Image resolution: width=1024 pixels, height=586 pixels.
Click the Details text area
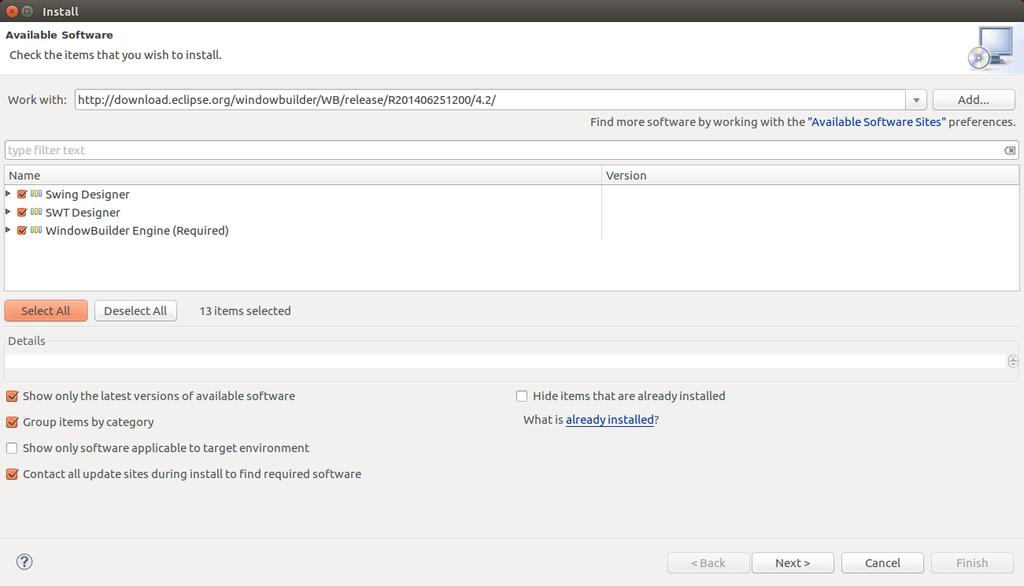point(506,361)
